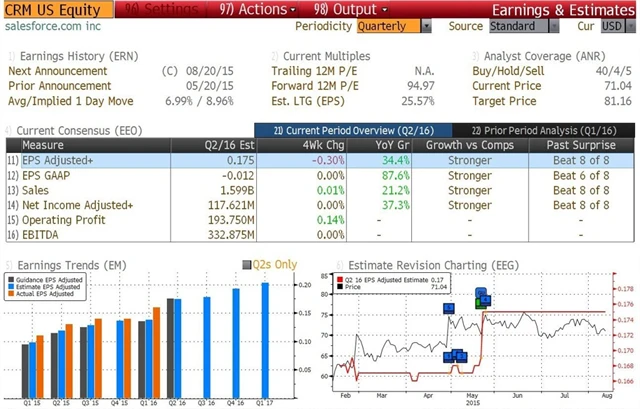Change the Source Standard selector

click(x=542, y=25)
